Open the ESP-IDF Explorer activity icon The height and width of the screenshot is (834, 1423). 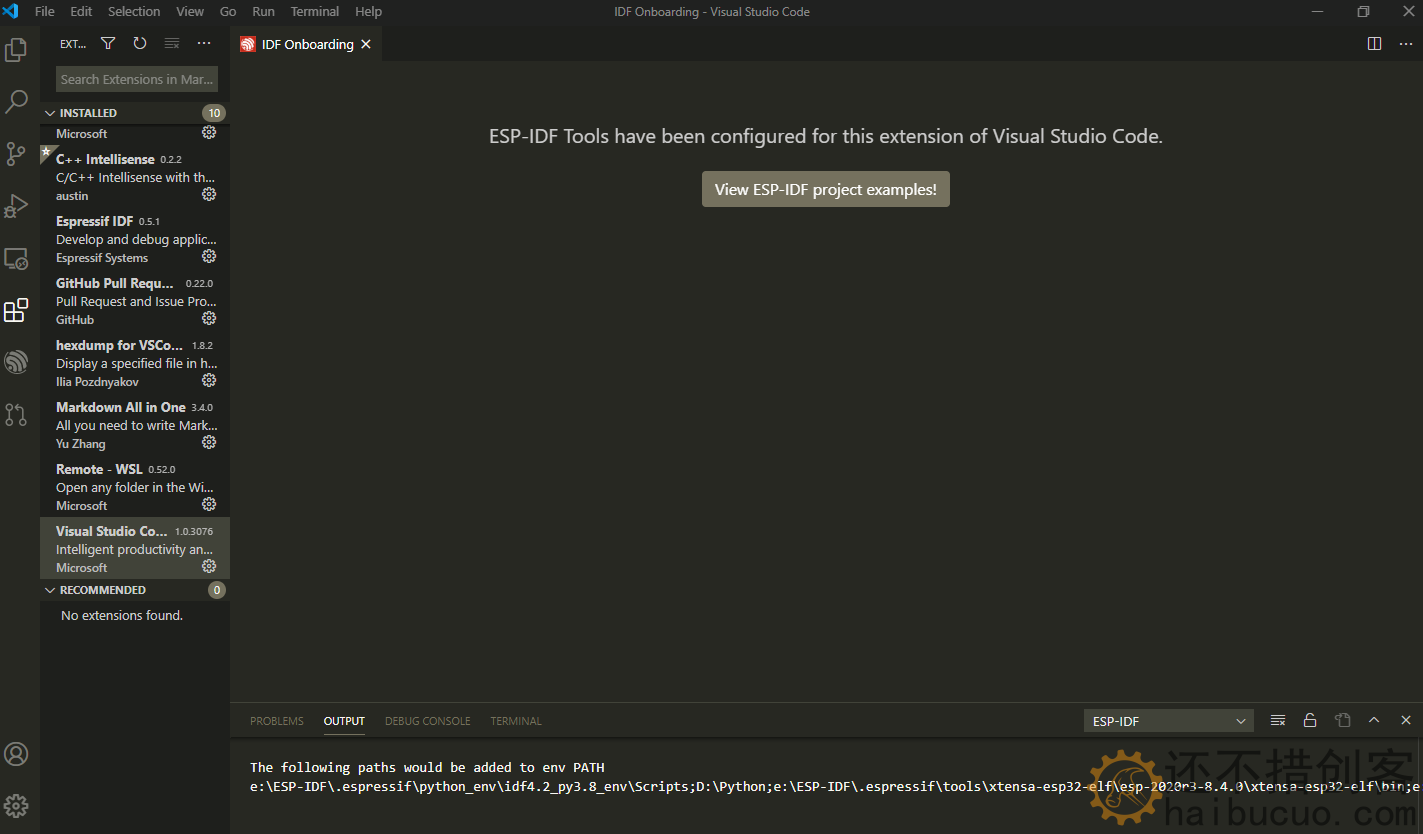[x=16, y=362]
